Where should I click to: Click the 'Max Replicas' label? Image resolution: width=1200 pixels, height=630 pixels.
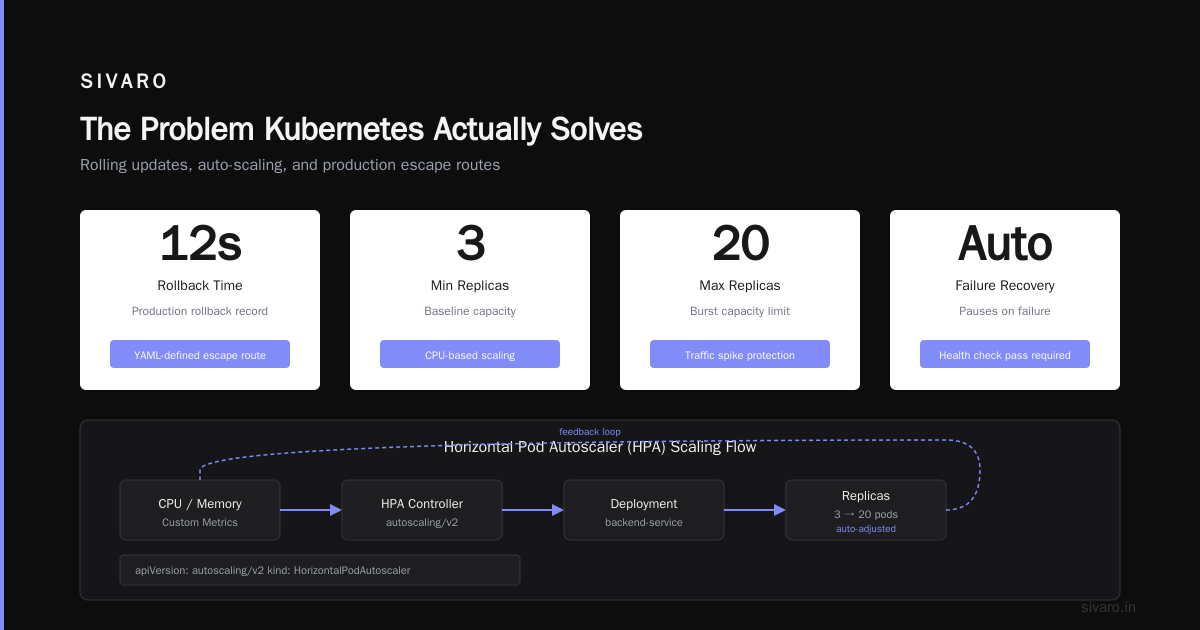click(x=740, y=286)
